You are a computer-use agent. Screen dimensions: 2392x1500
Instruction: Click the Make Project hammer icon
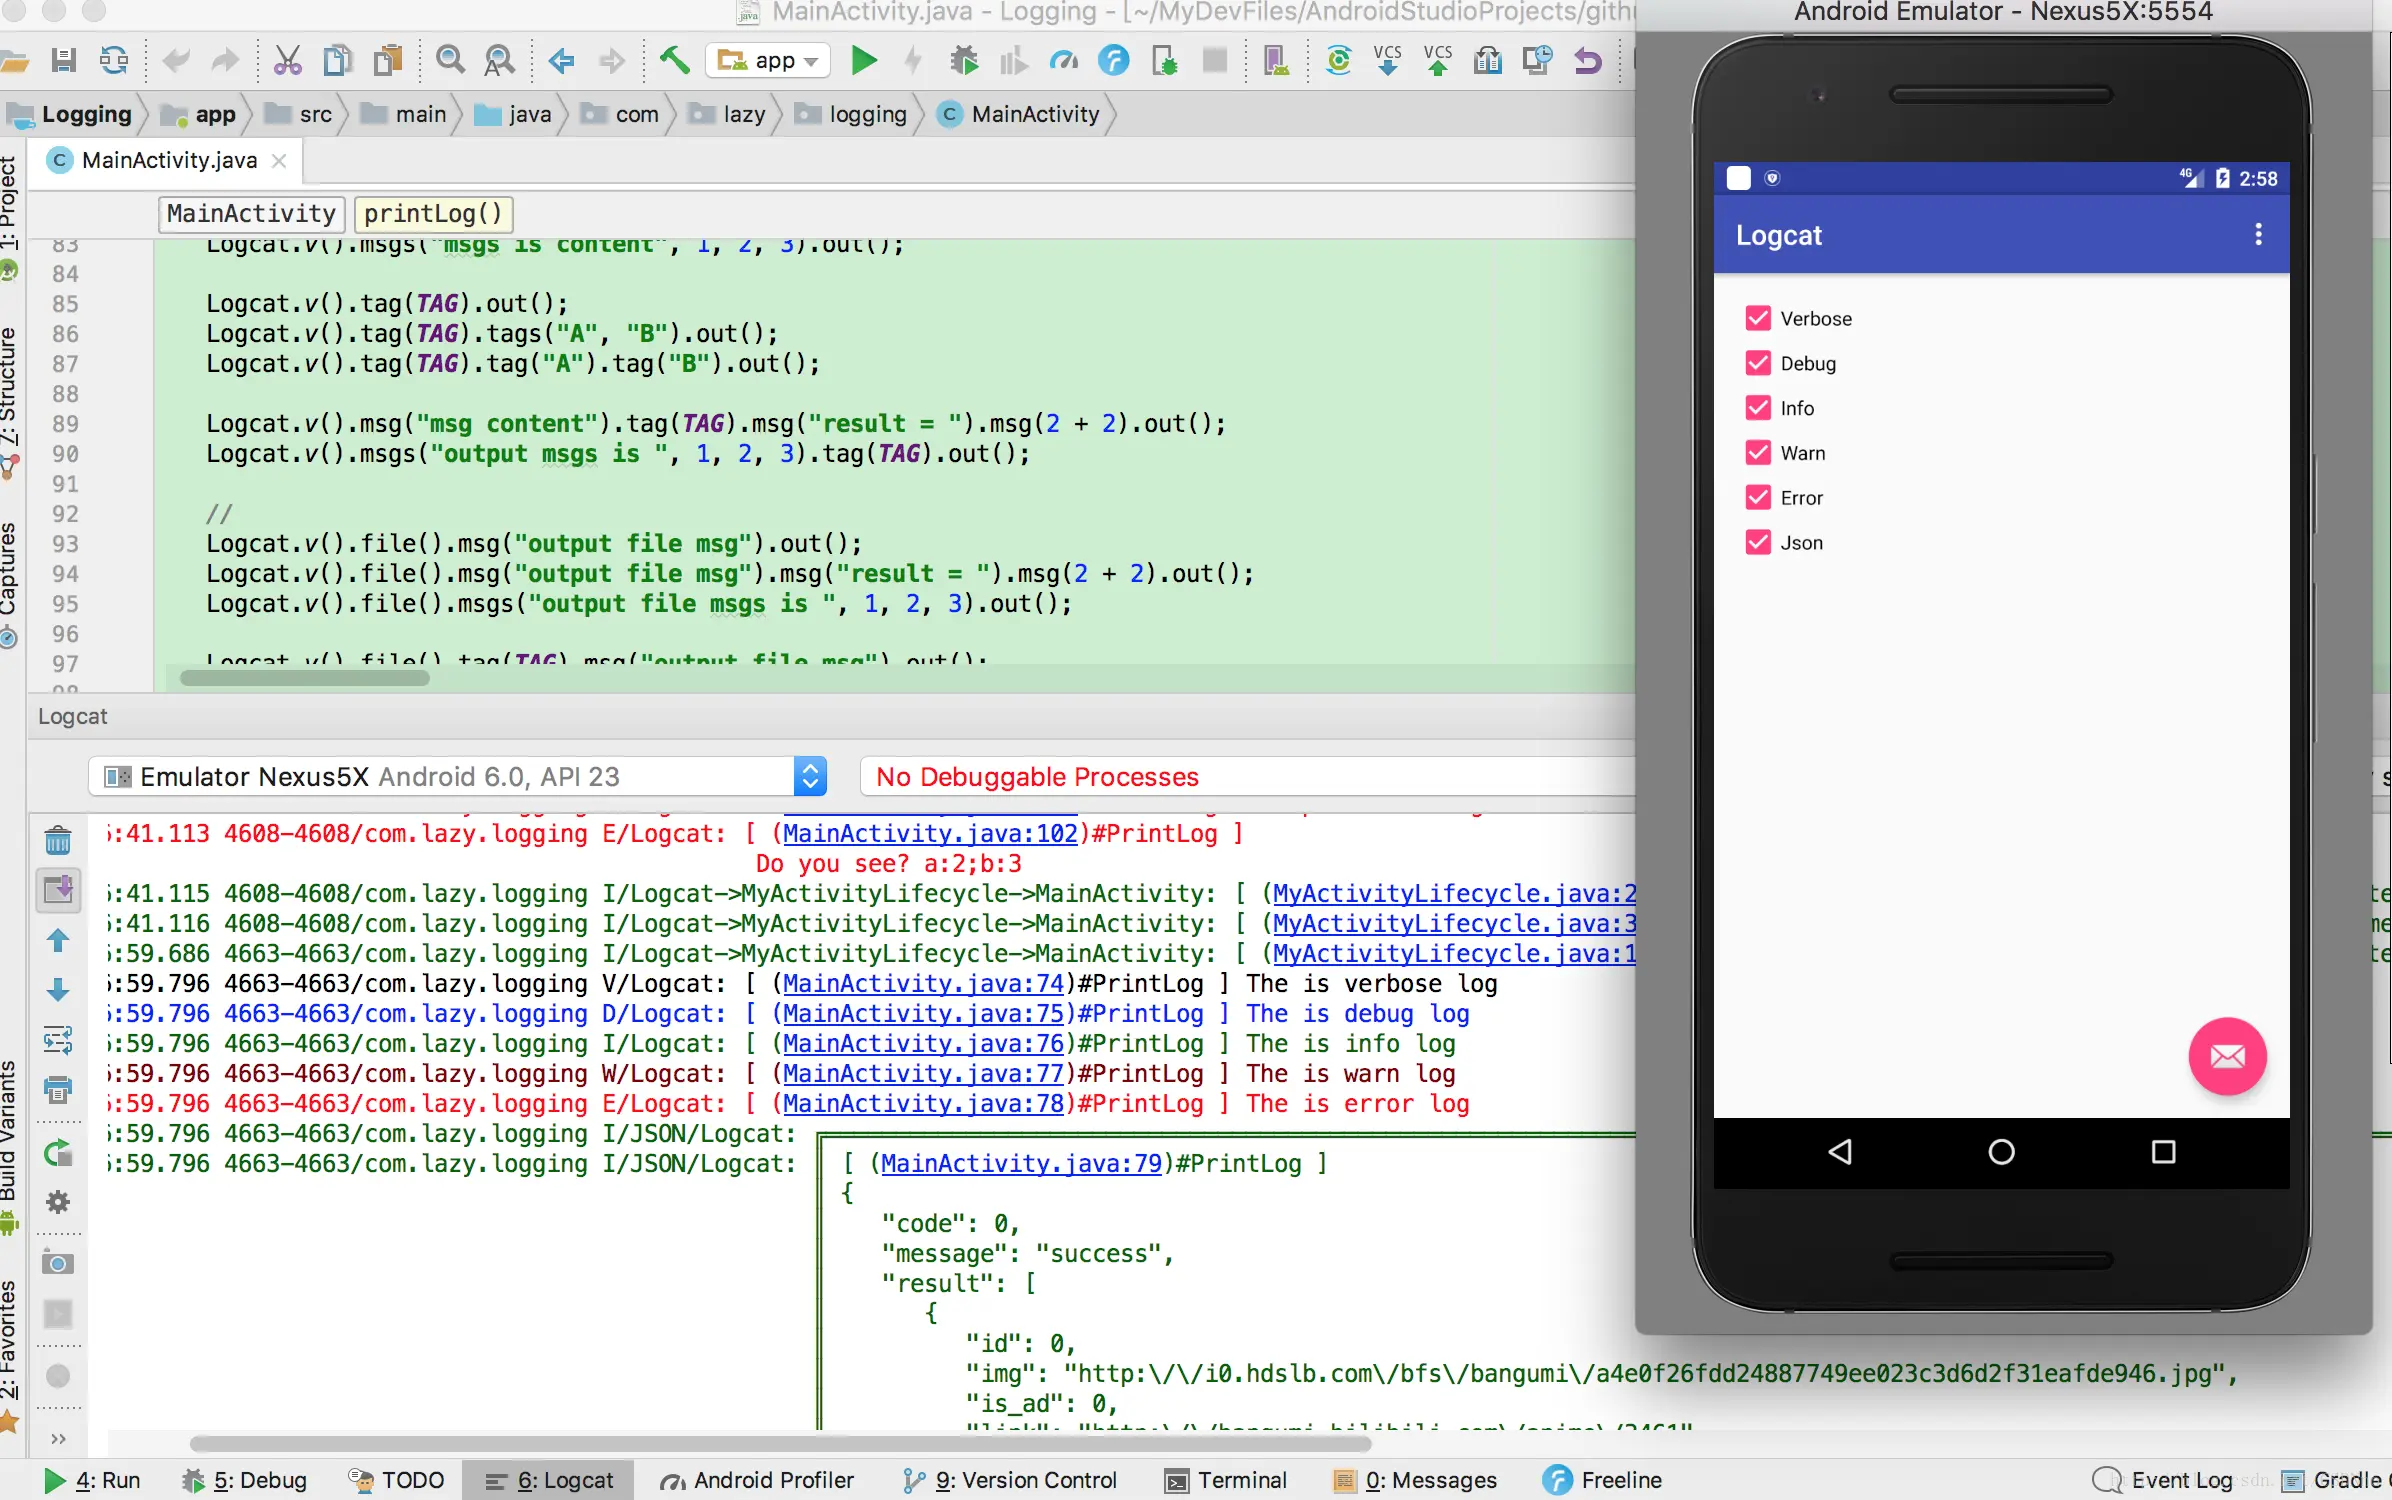[675, 61]
